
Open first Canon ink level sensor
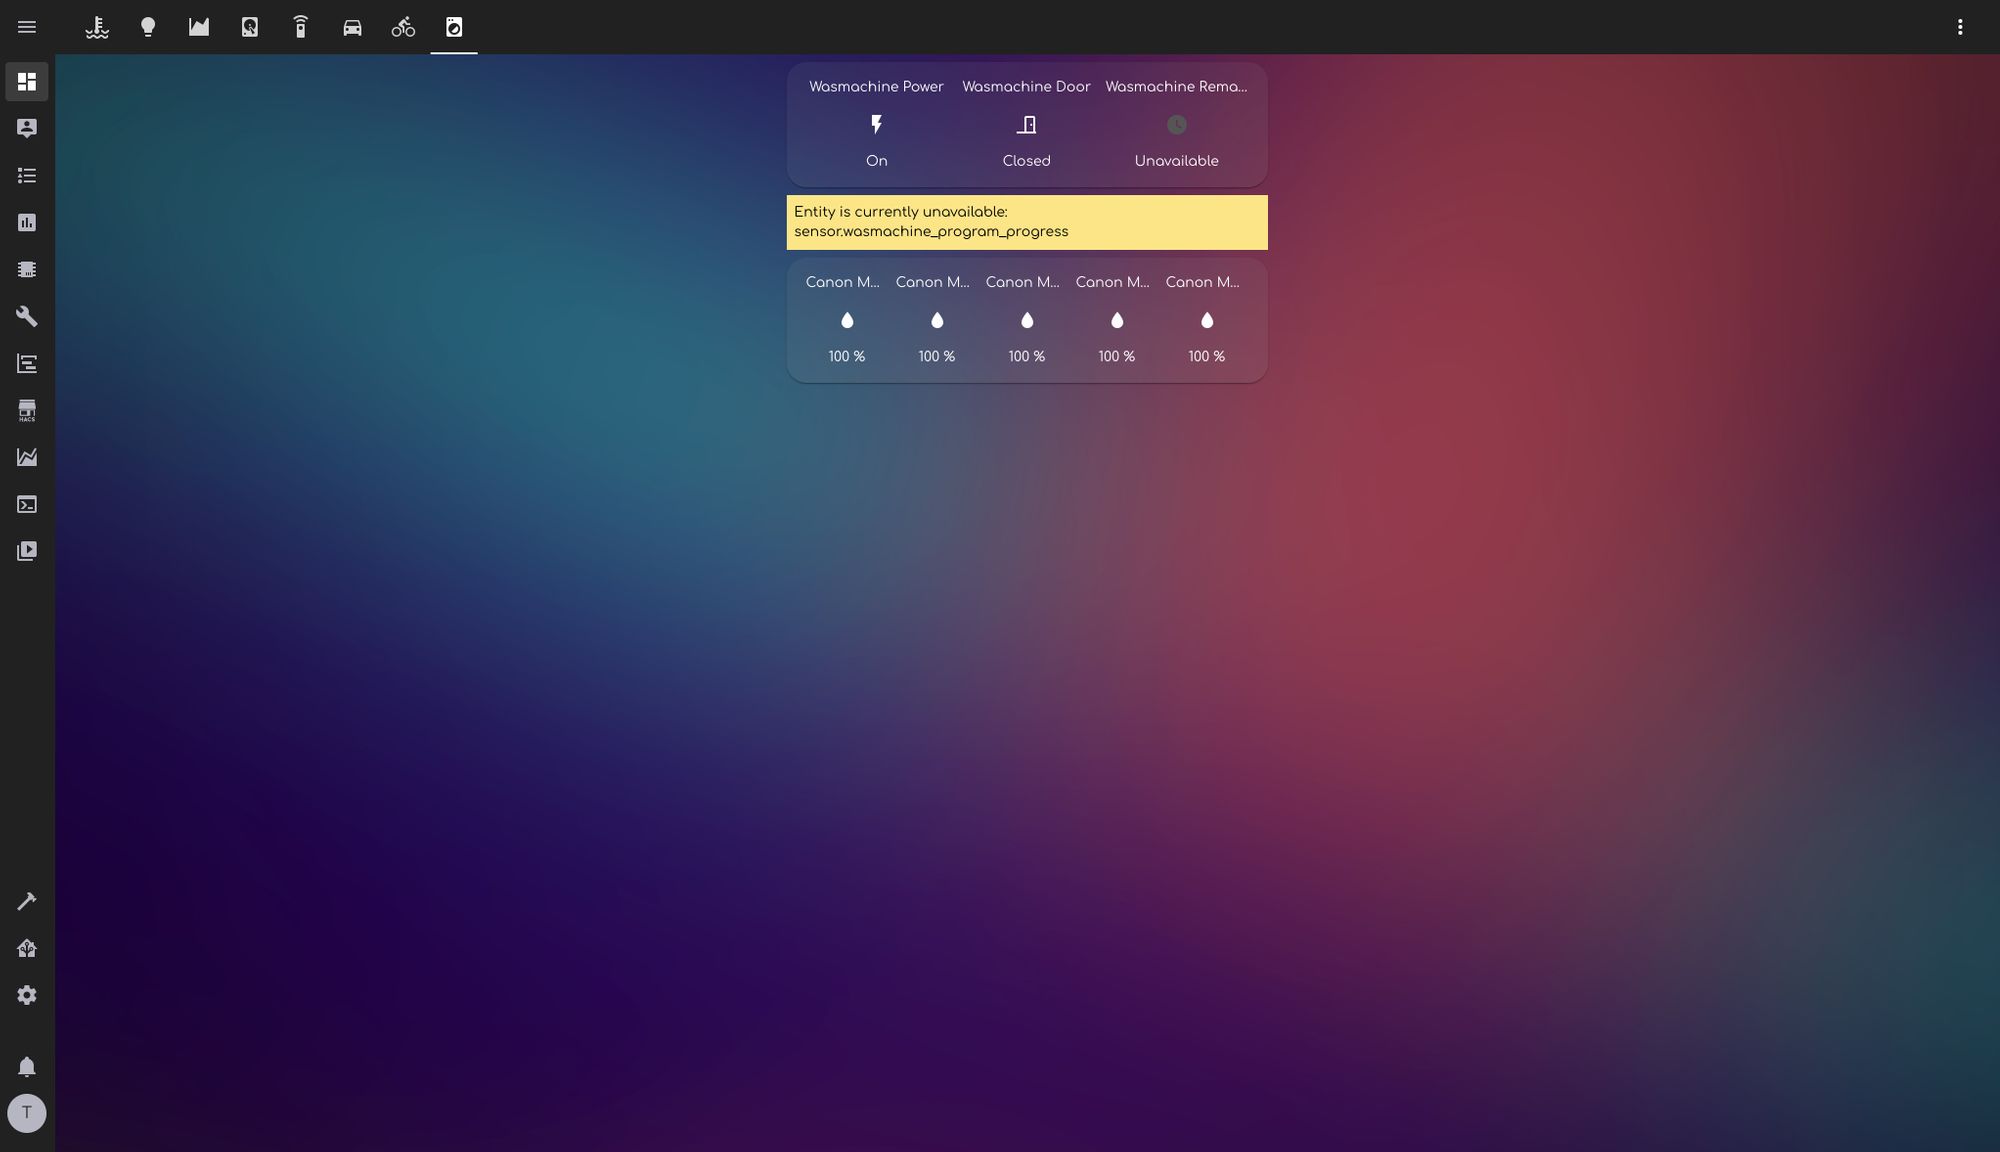tap(846, 320)
